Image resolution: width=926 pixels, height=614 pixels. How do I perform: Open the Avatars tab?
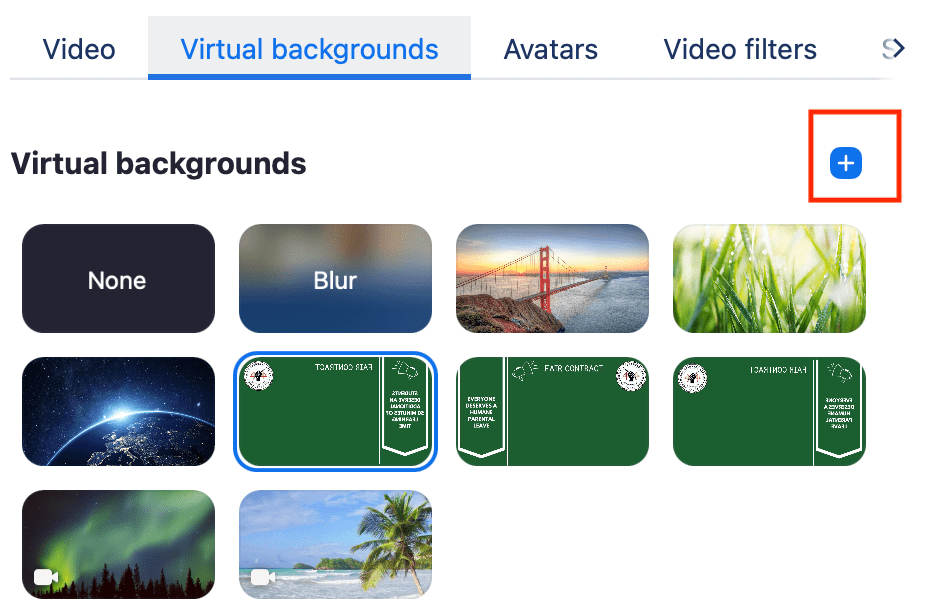coord(550,49)
